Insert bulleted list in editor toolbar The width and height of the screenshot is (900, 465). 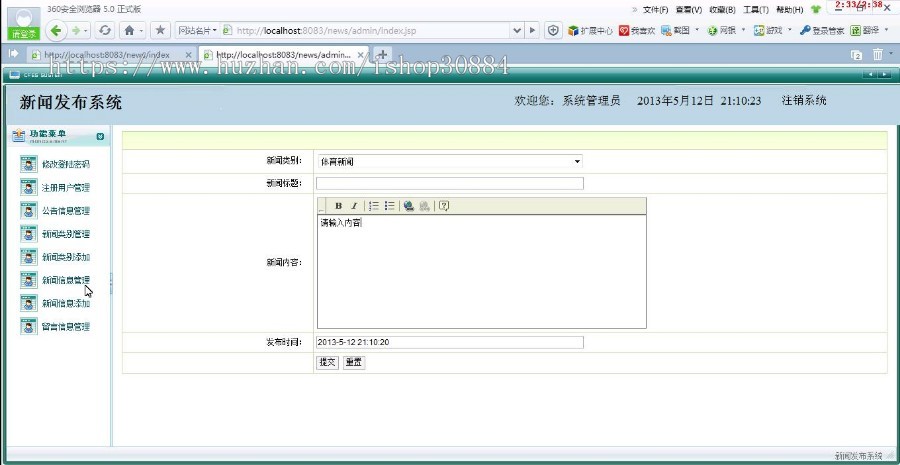[390, 206]
